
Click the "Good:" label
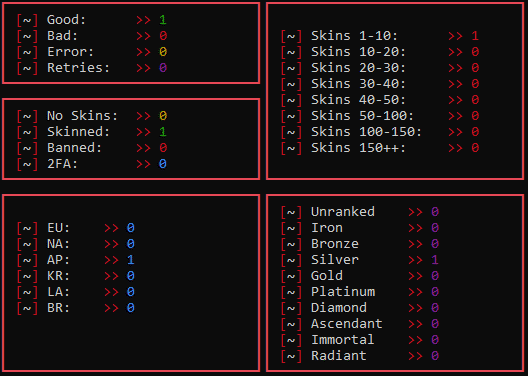66,20
